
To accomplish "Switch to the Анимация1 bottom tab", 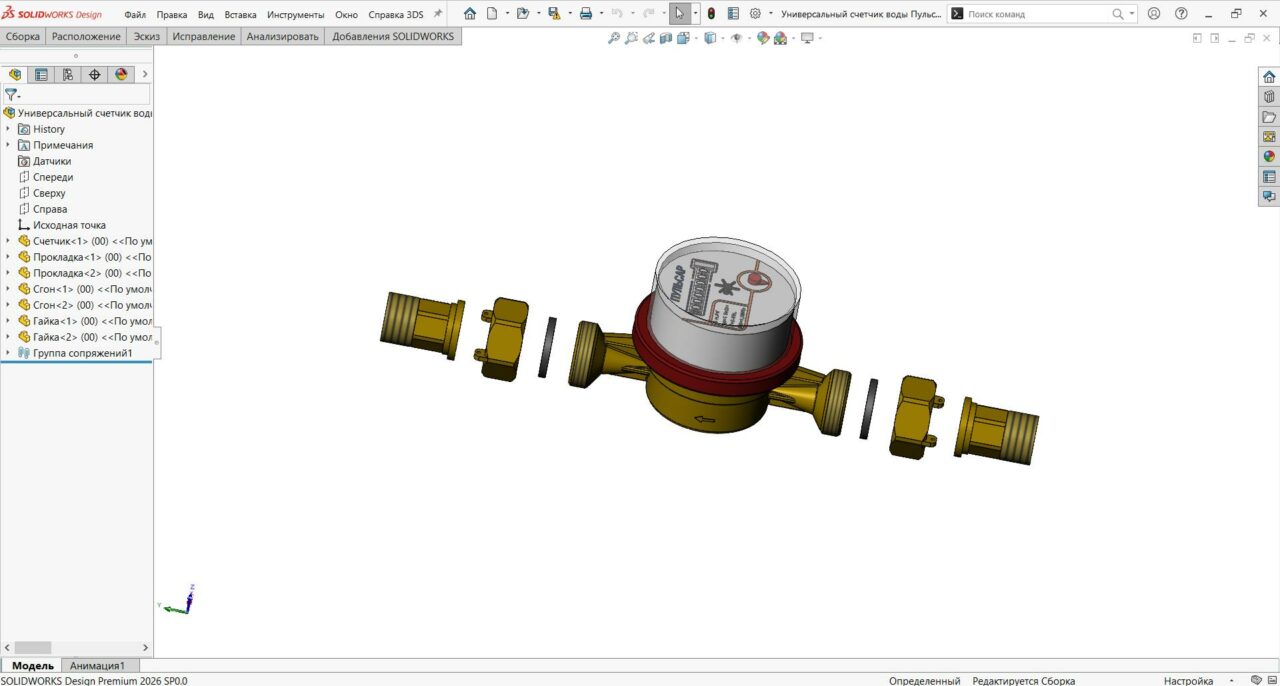I will point(97,666).
